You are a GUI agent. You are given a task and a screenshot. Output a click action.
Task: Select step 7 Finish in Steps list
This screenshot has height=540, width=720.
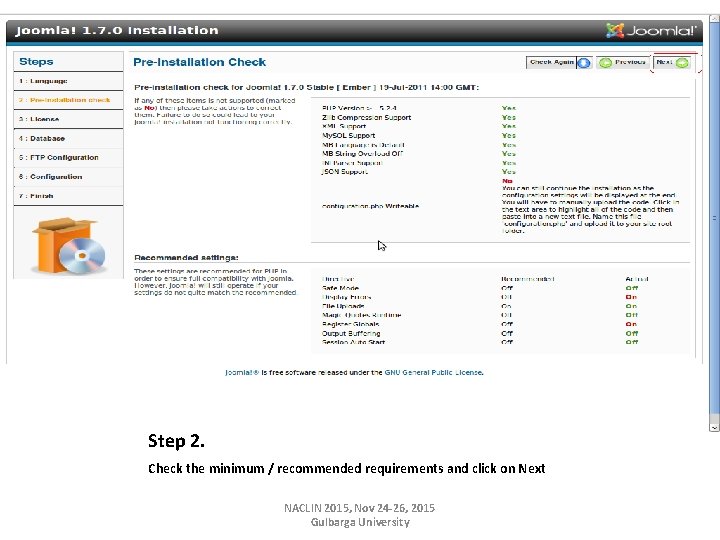click(x=68, y=196)
